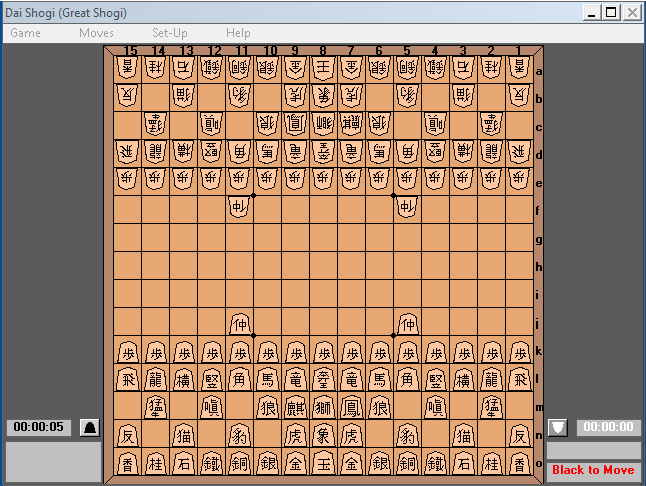This screenshot has width=646, height=486.
Task: Select Black's Silver General on square 6o
Action: (379, 464)
